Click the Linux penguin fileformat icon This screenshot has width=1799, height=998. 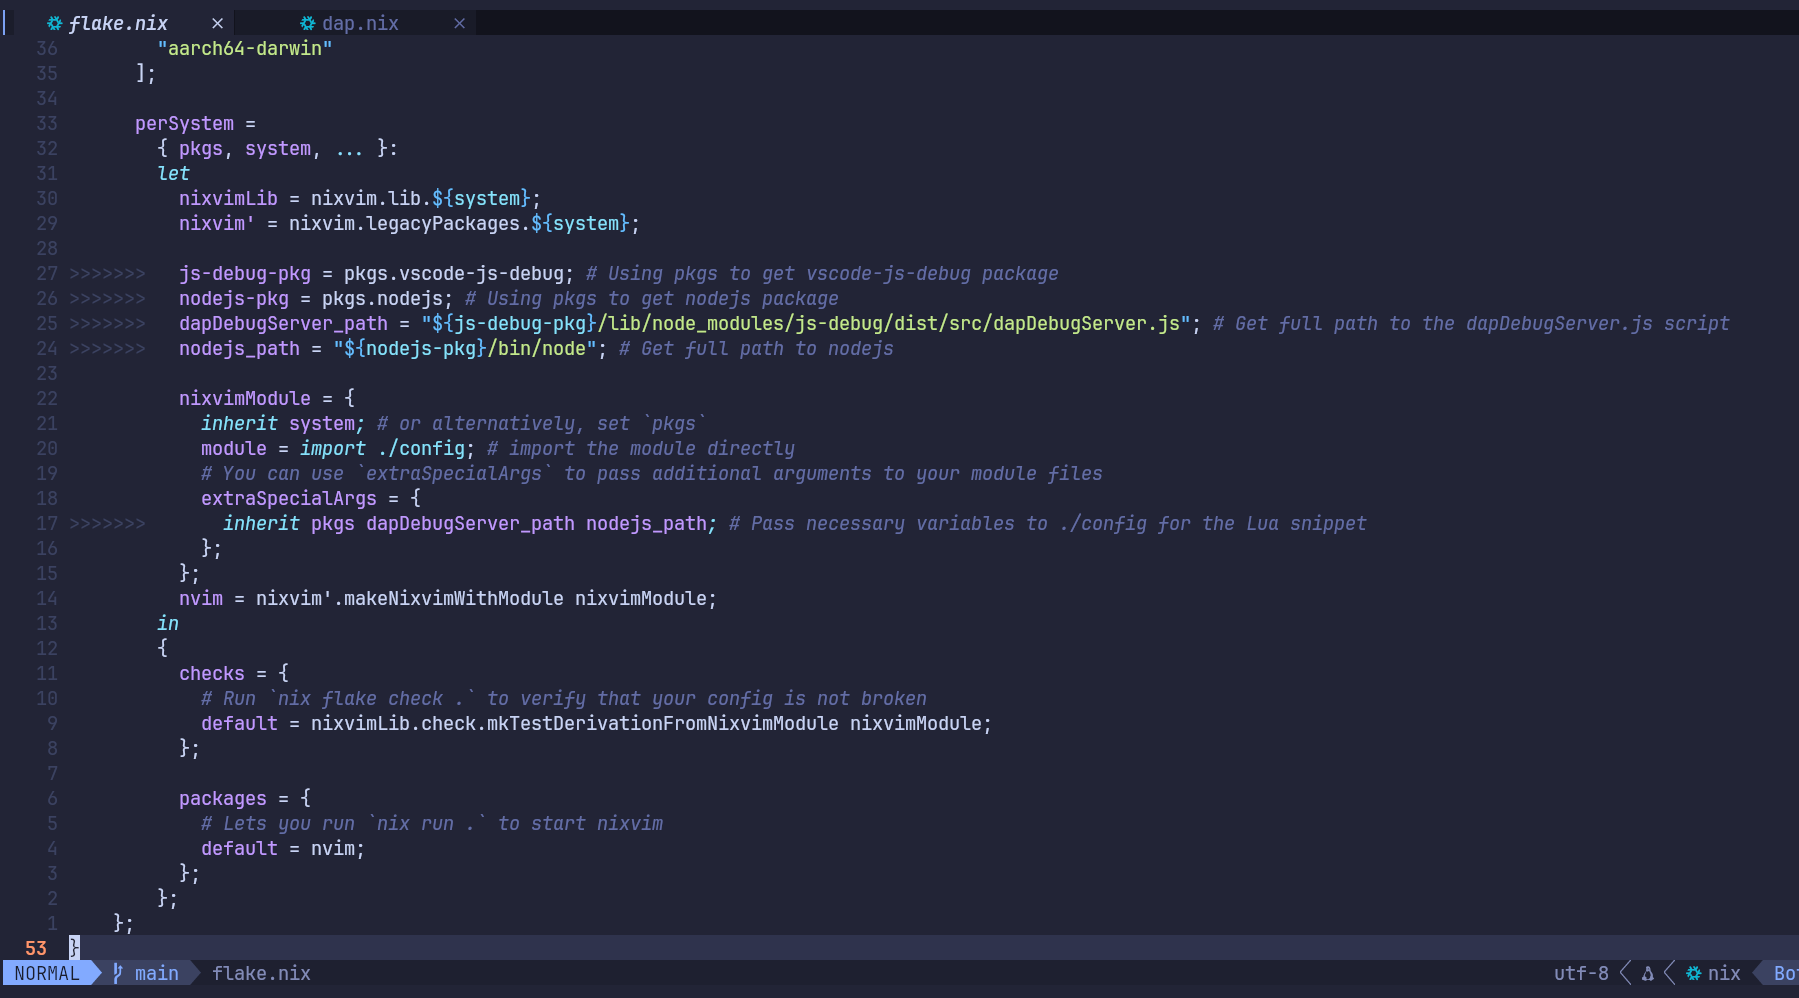point(1648,973)
